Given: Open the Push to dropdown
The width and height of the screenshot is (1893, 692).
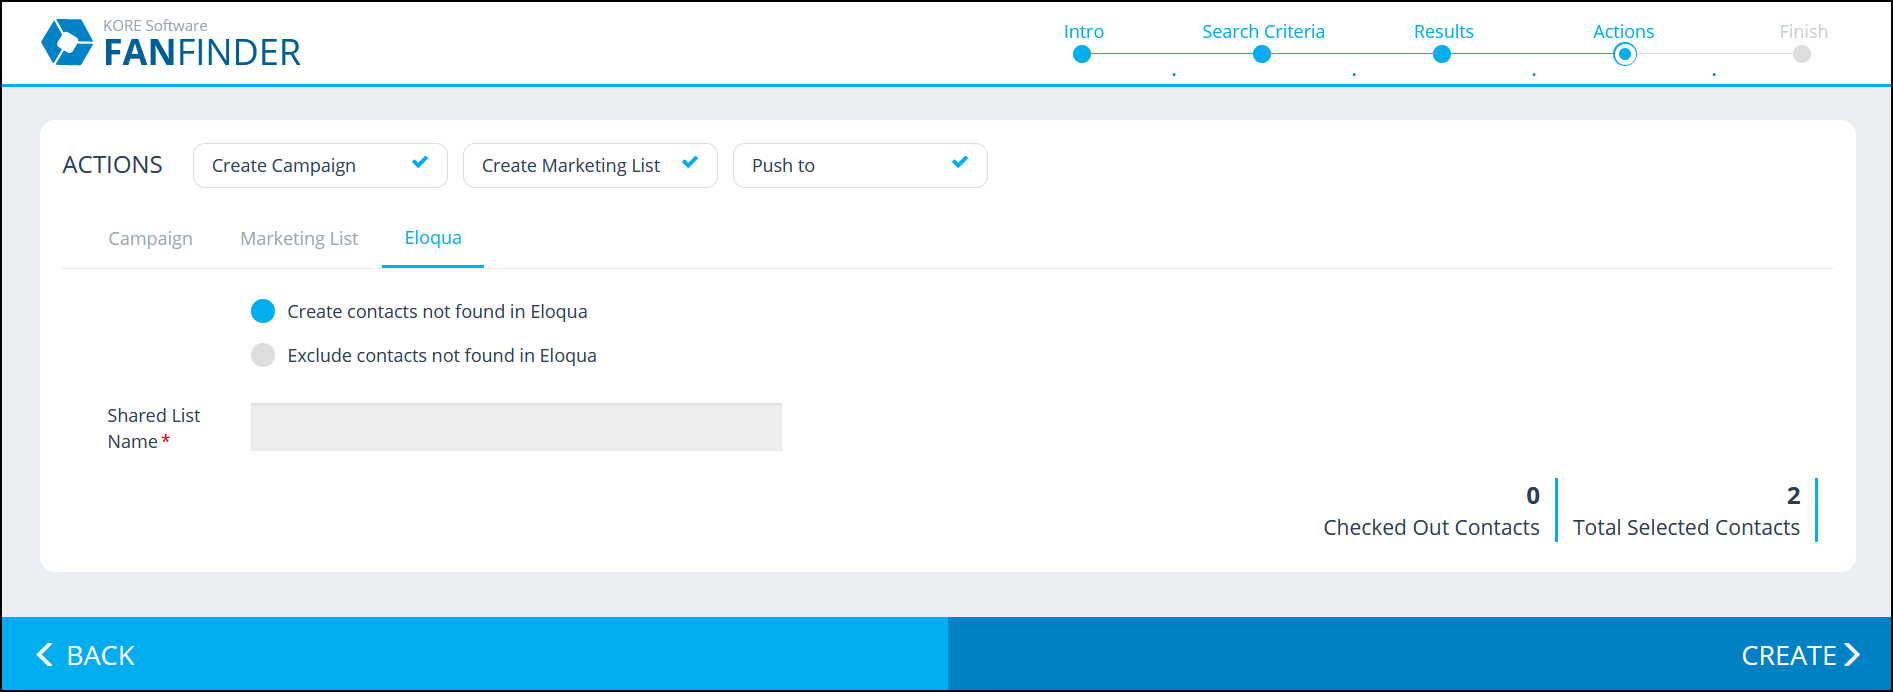Looking at the screenshot, I should 860,165.
